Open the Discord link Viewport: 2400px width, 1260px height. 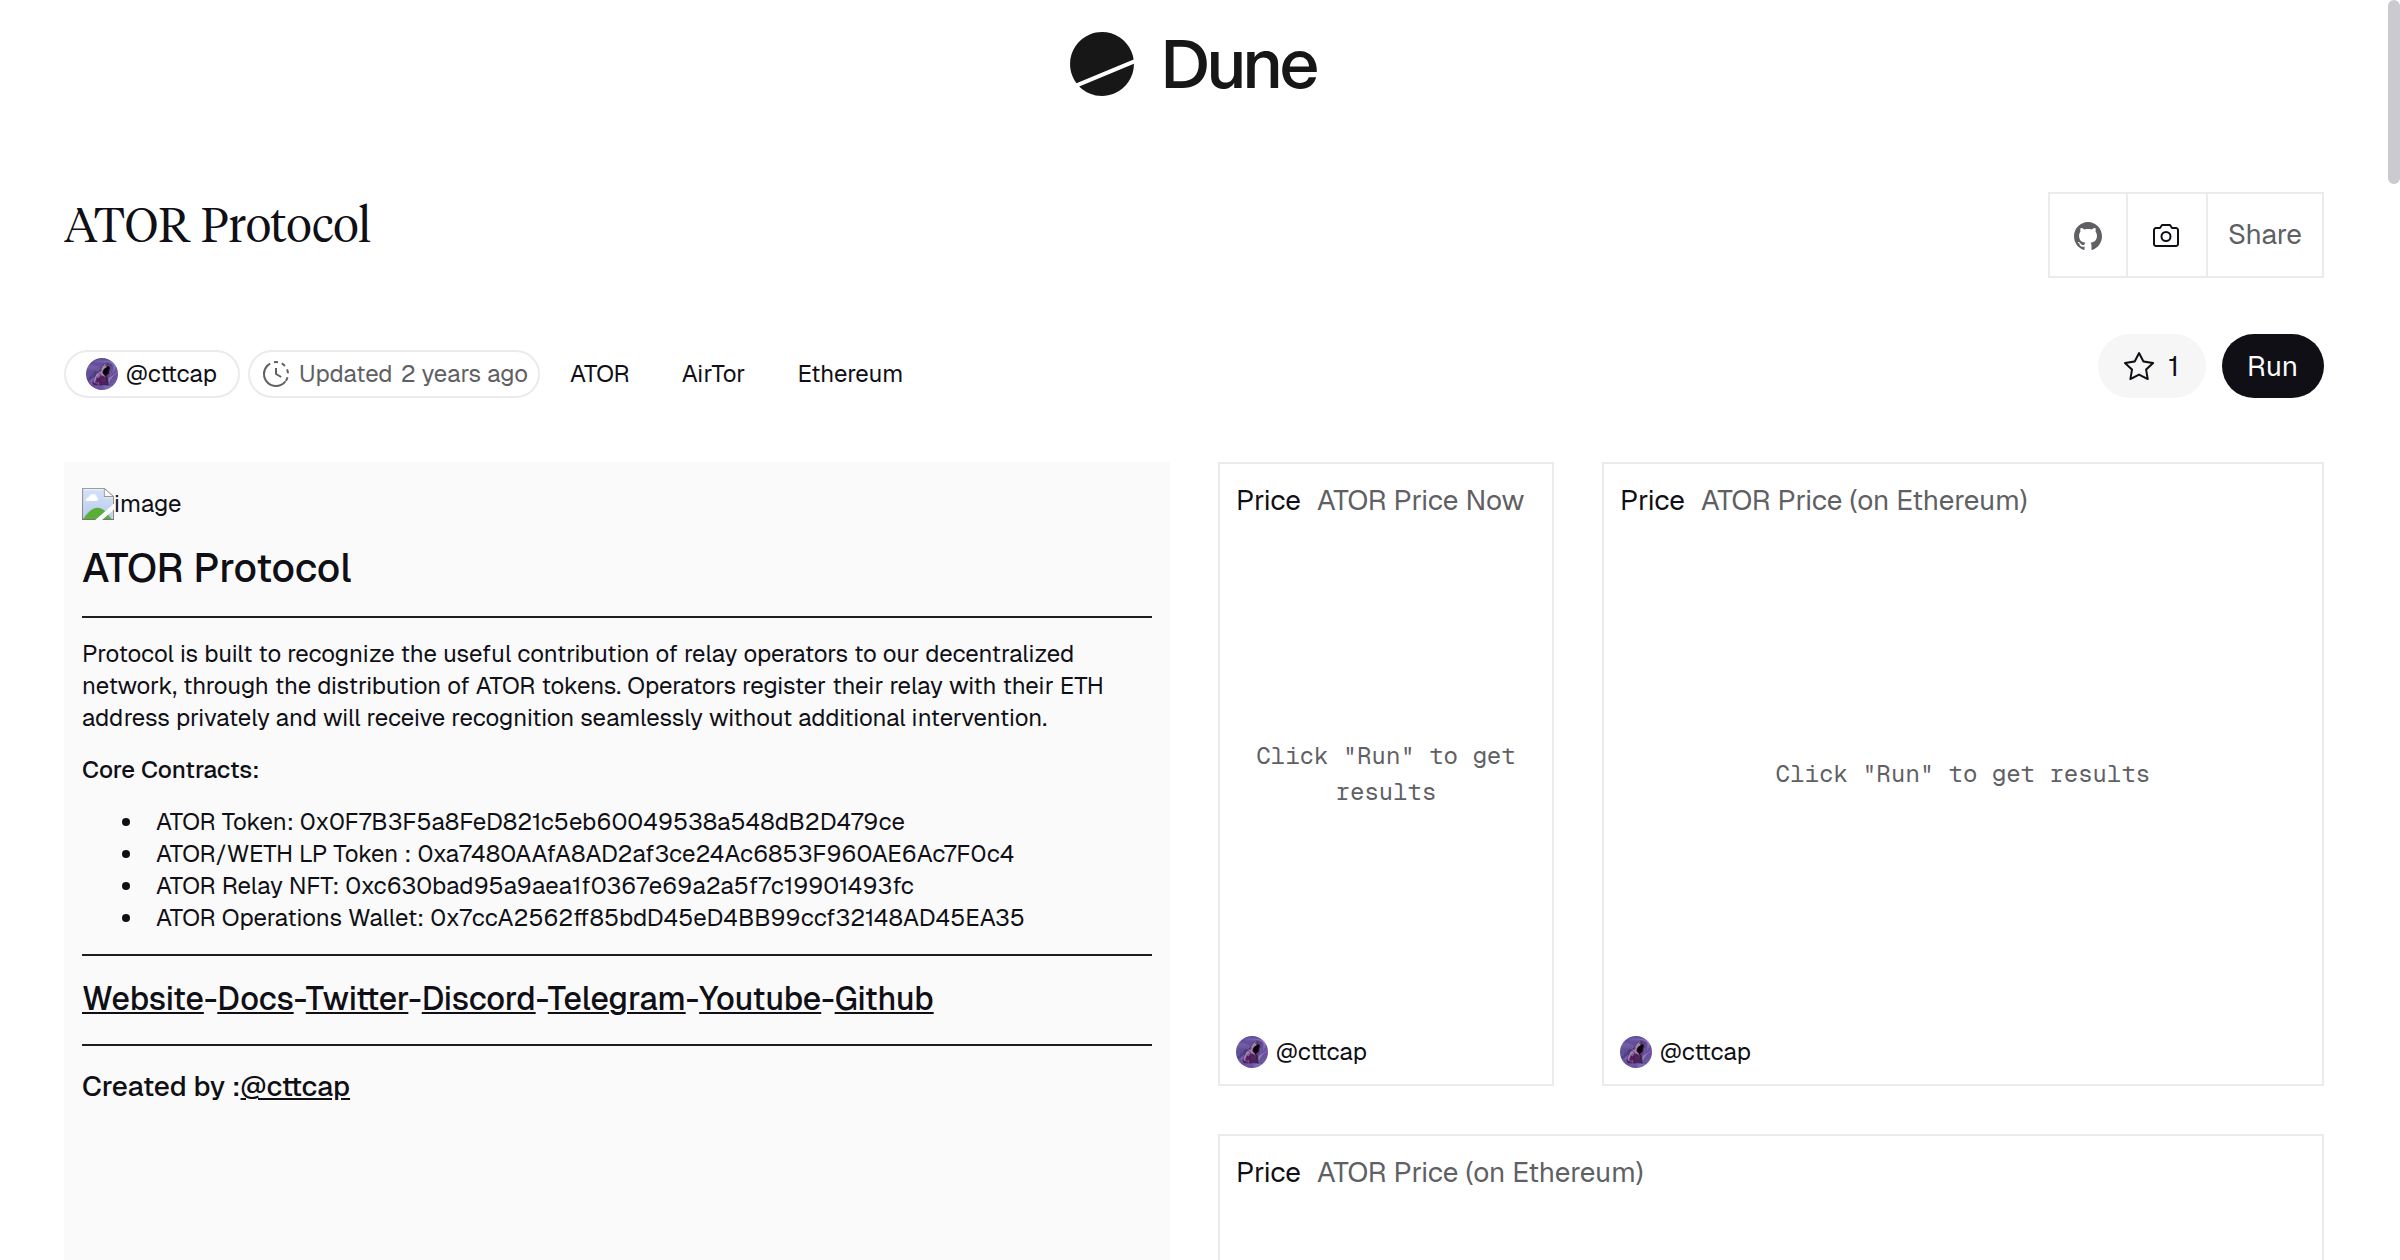click(478, 999)
